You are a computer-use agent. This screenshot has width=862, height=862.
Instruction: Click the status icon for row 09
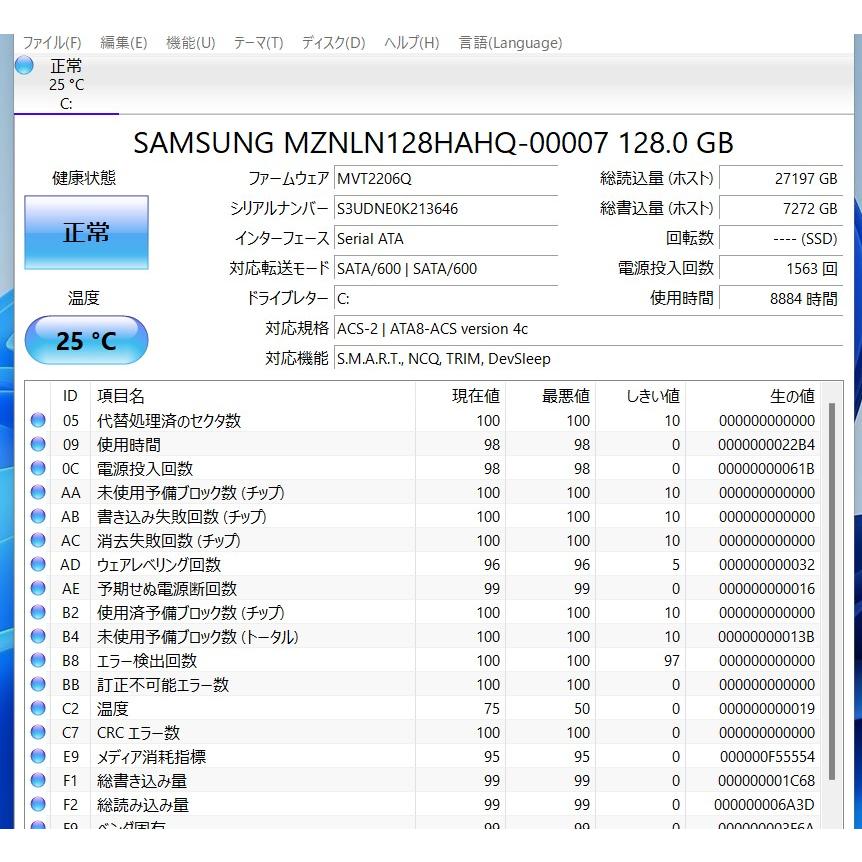click(38, 444)
